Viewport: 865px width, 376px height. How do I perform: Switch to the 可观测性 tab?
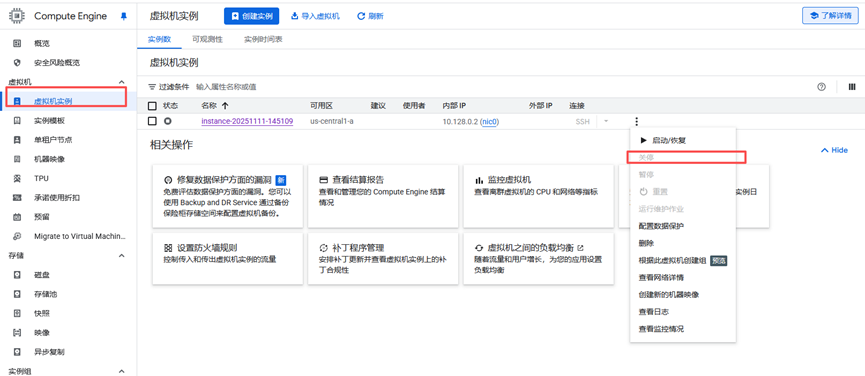tap(207, 40)
